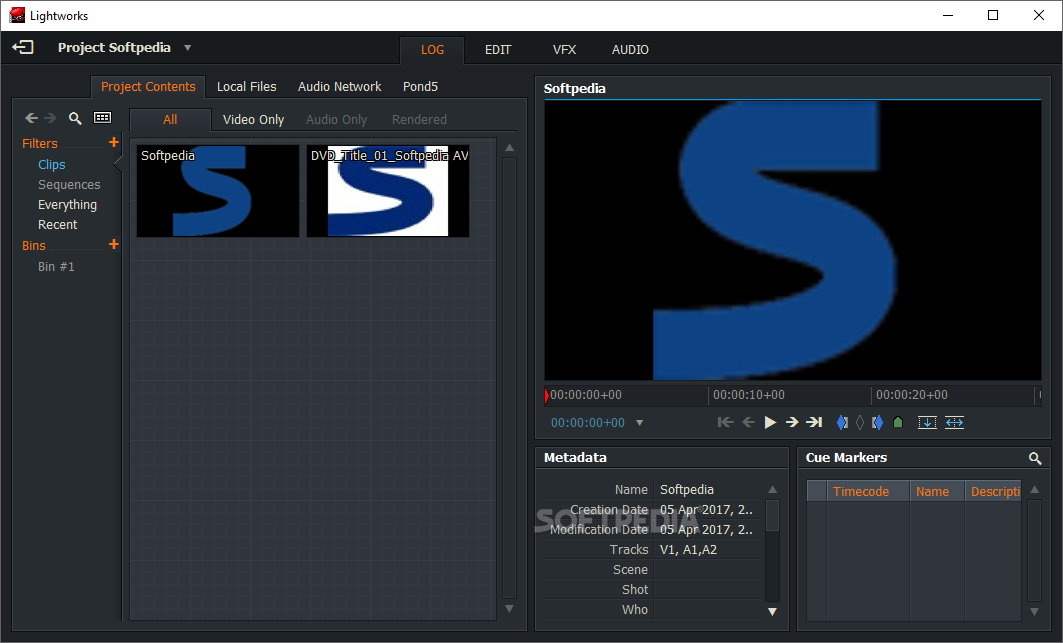Switch to the AUDIO workspace tab
Screen dimensions: 1063x643
click(x=630, y=50)
